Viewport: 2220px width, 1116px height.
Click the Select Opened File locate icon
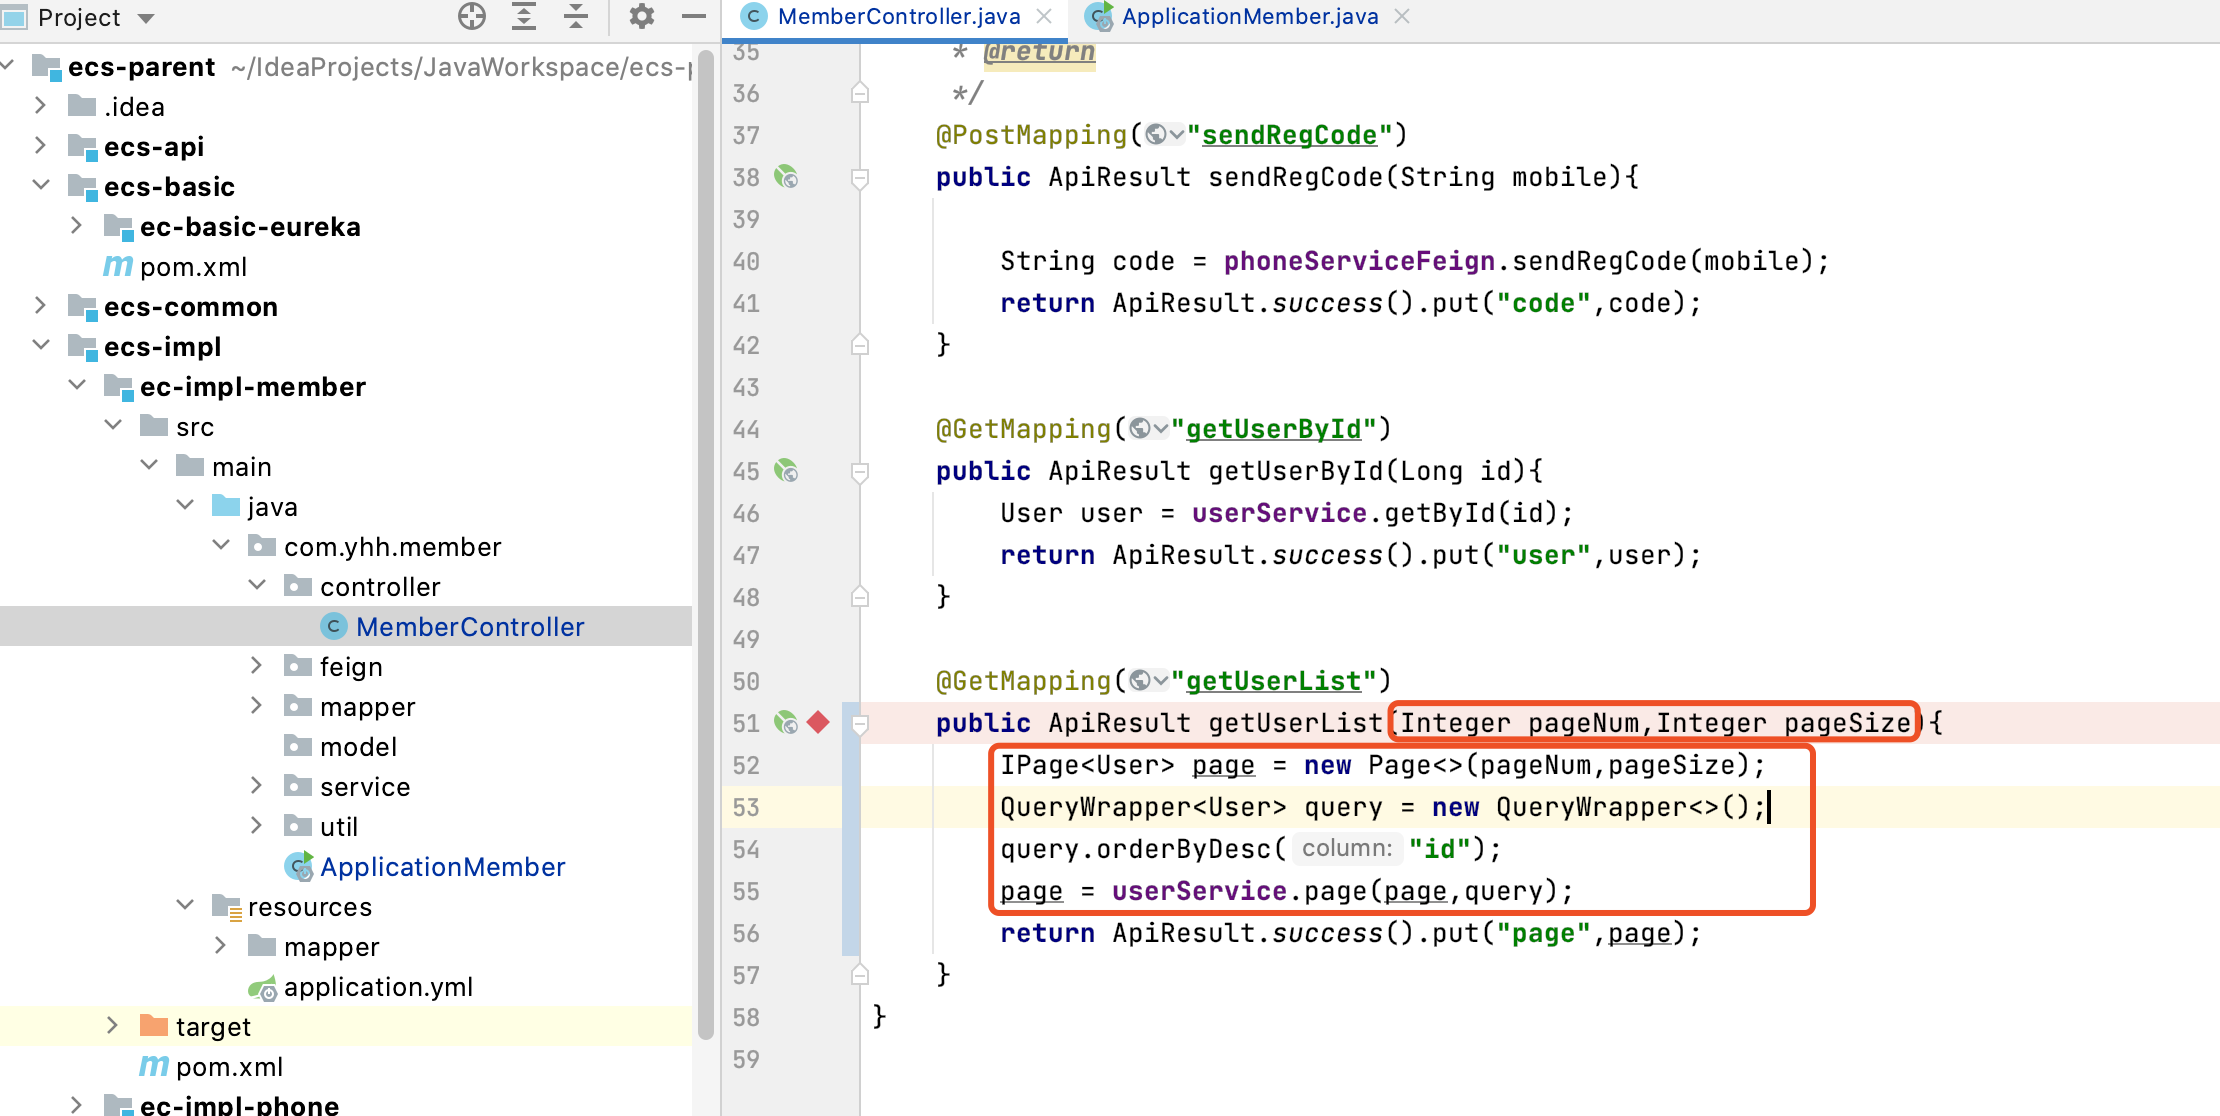(x=472, y=16)
